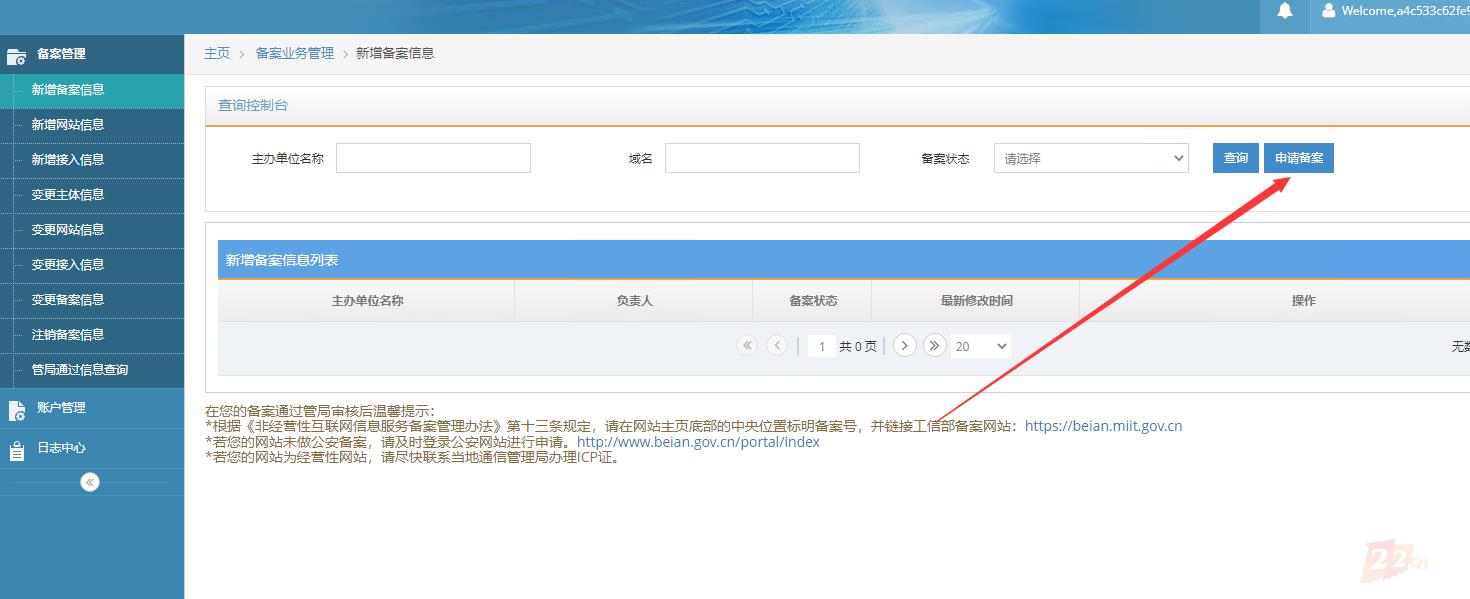Click the next page arrow icon

904,344
